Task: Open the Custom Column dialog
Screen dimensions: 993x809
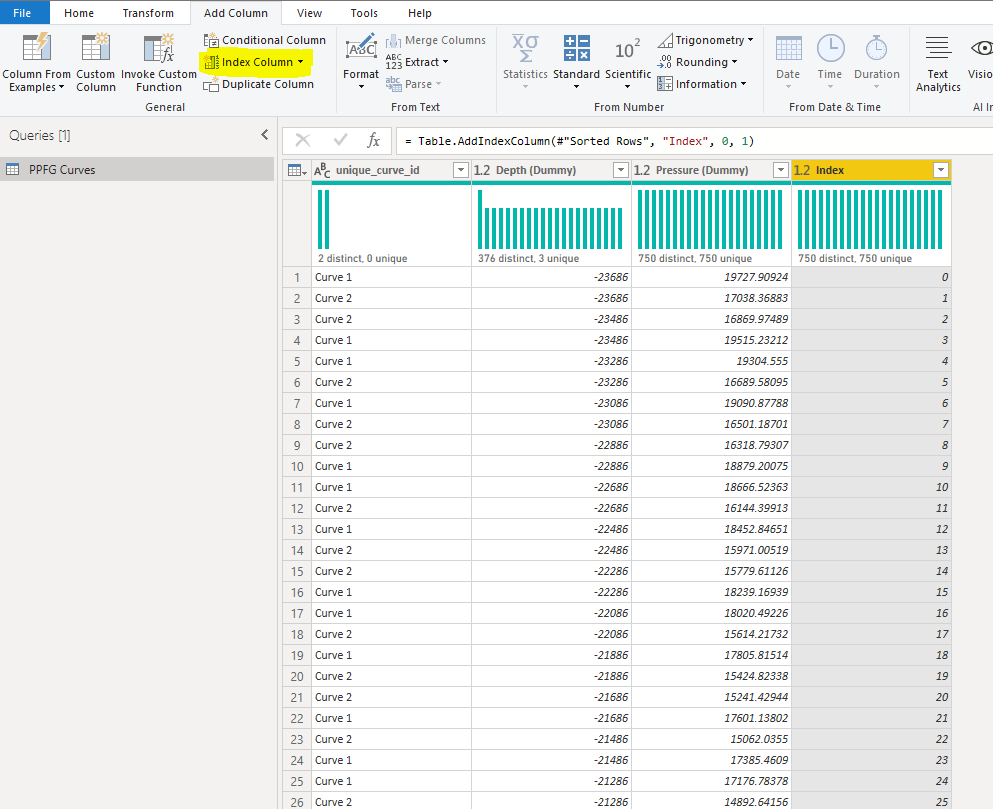Action: coord(95,62)
